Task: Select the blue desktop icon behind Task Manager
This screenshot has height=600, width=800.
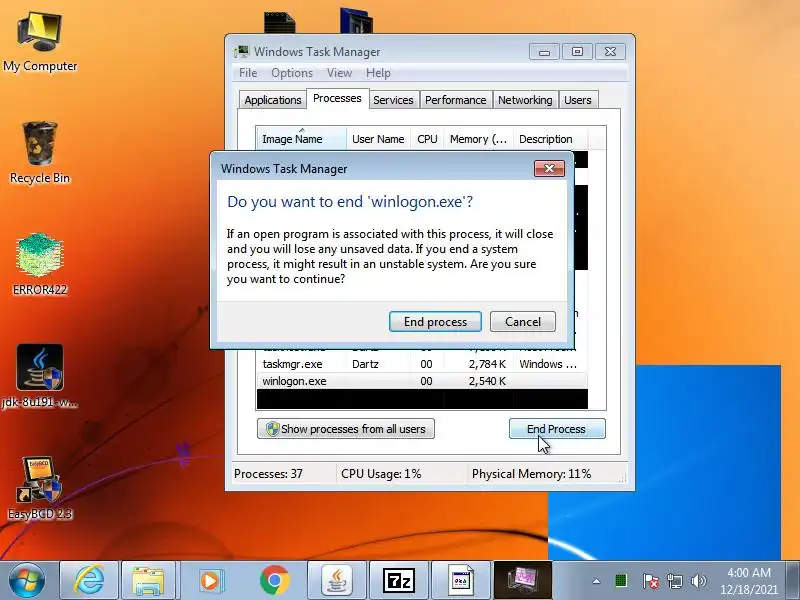Action: 357,21
